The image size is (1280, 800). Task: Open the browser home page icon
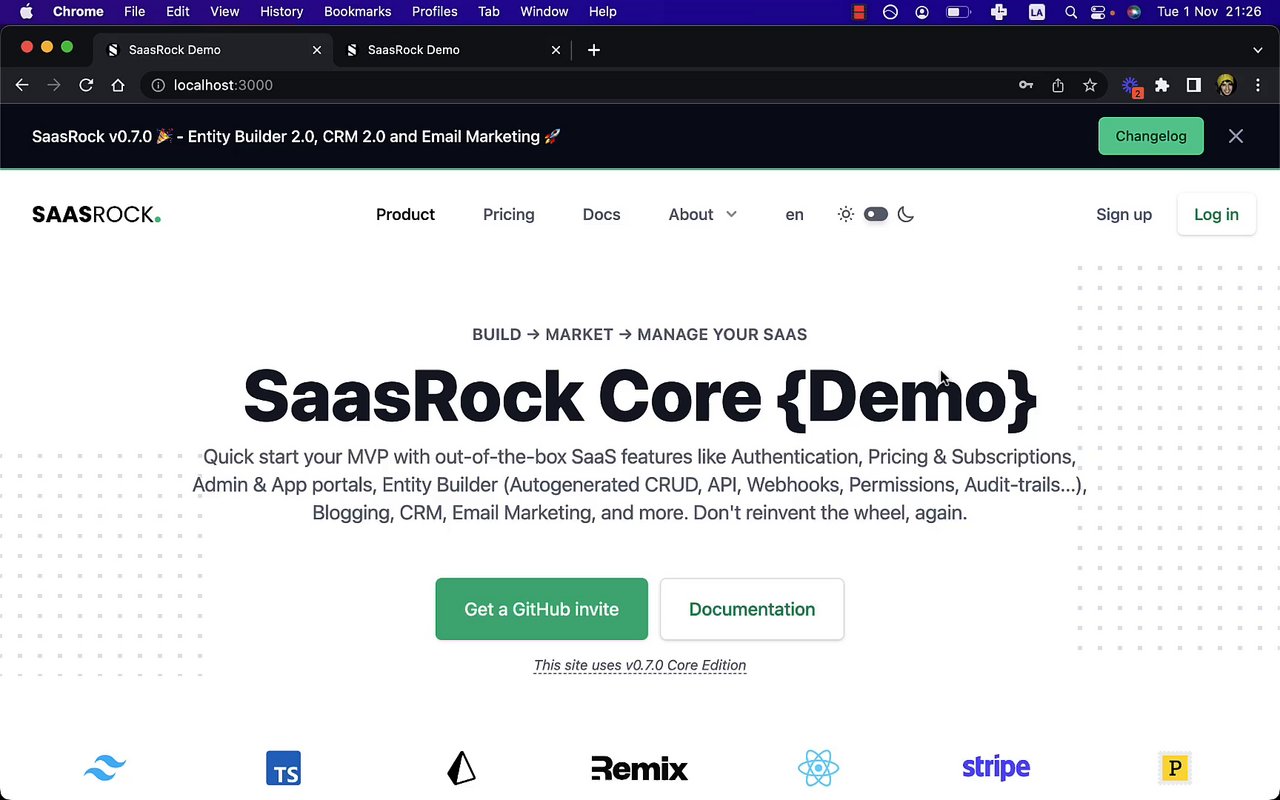pyautogui.click(x=118, y=85)
